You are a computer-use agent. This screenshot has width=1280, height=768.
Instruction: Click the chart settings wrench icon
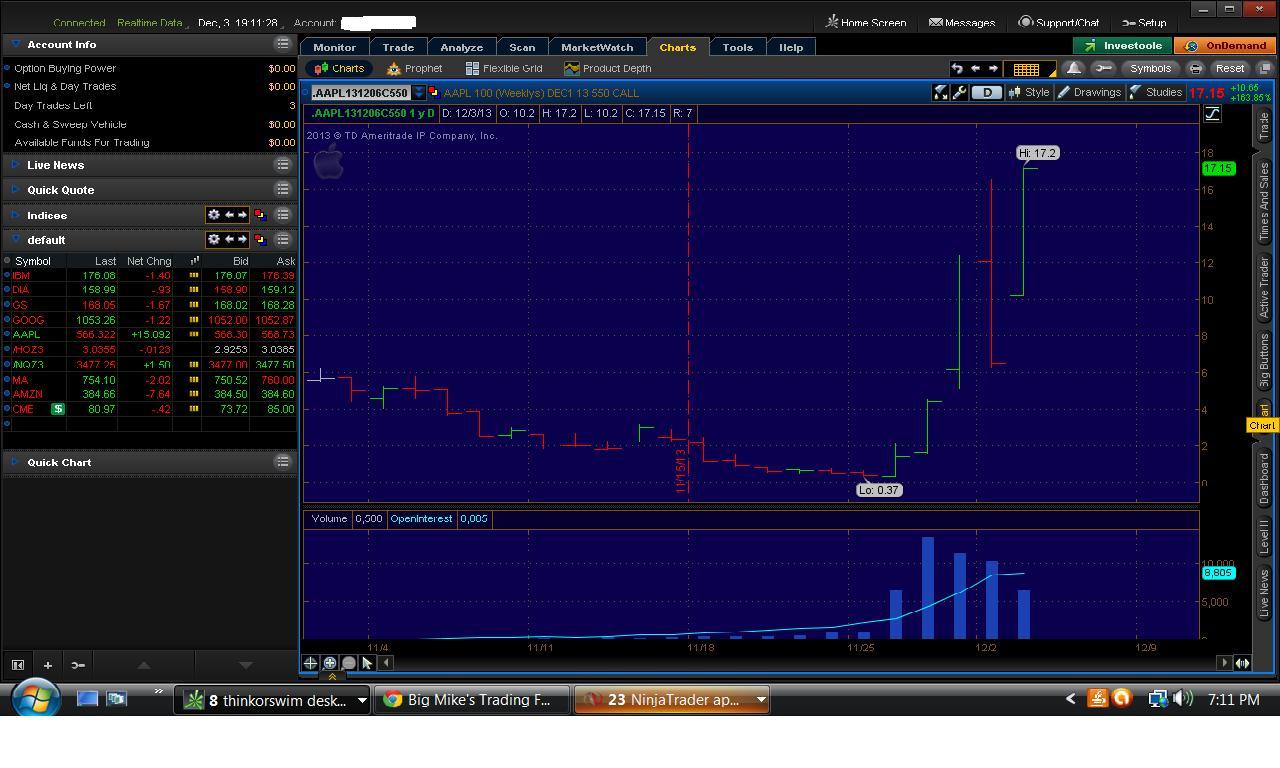pos(959,92)
